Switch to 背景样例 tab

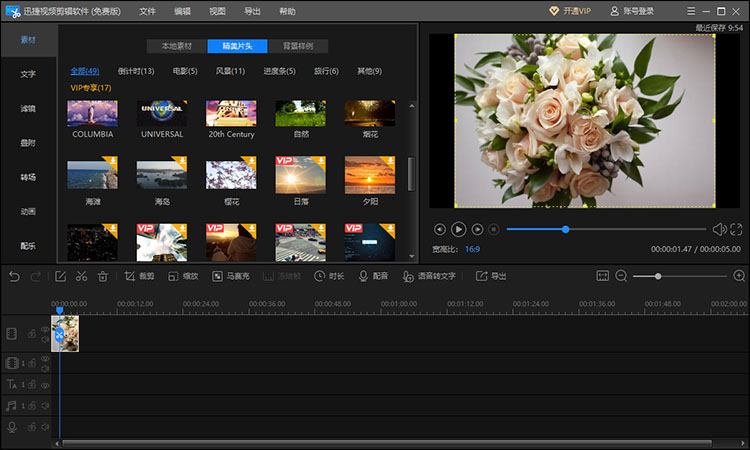[x=298, y=46]
